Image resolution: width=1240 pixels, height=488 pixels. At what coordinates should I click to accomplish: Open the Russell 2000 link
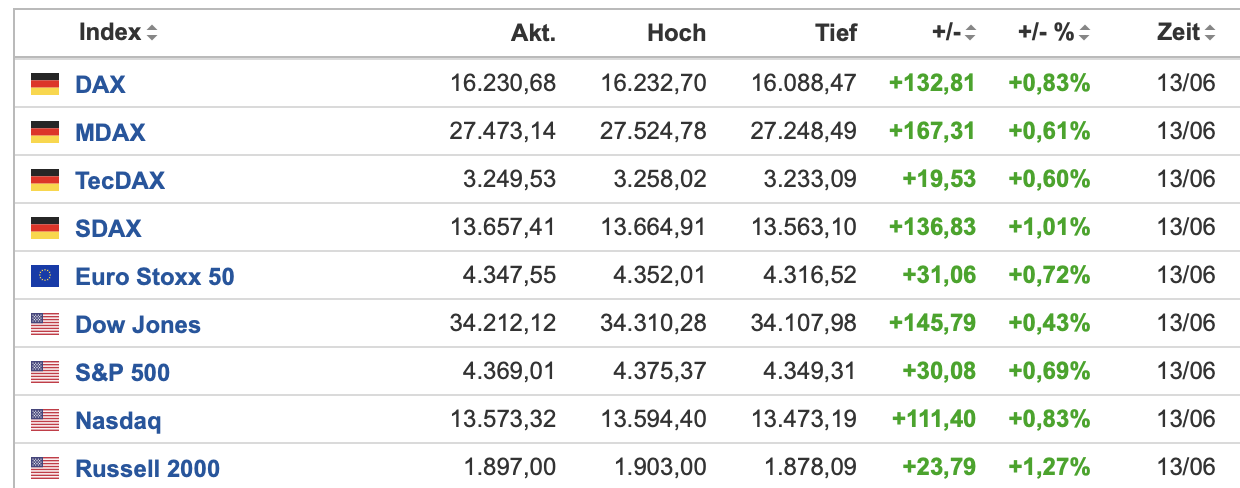pyautogui.click(x=147, y=468)
